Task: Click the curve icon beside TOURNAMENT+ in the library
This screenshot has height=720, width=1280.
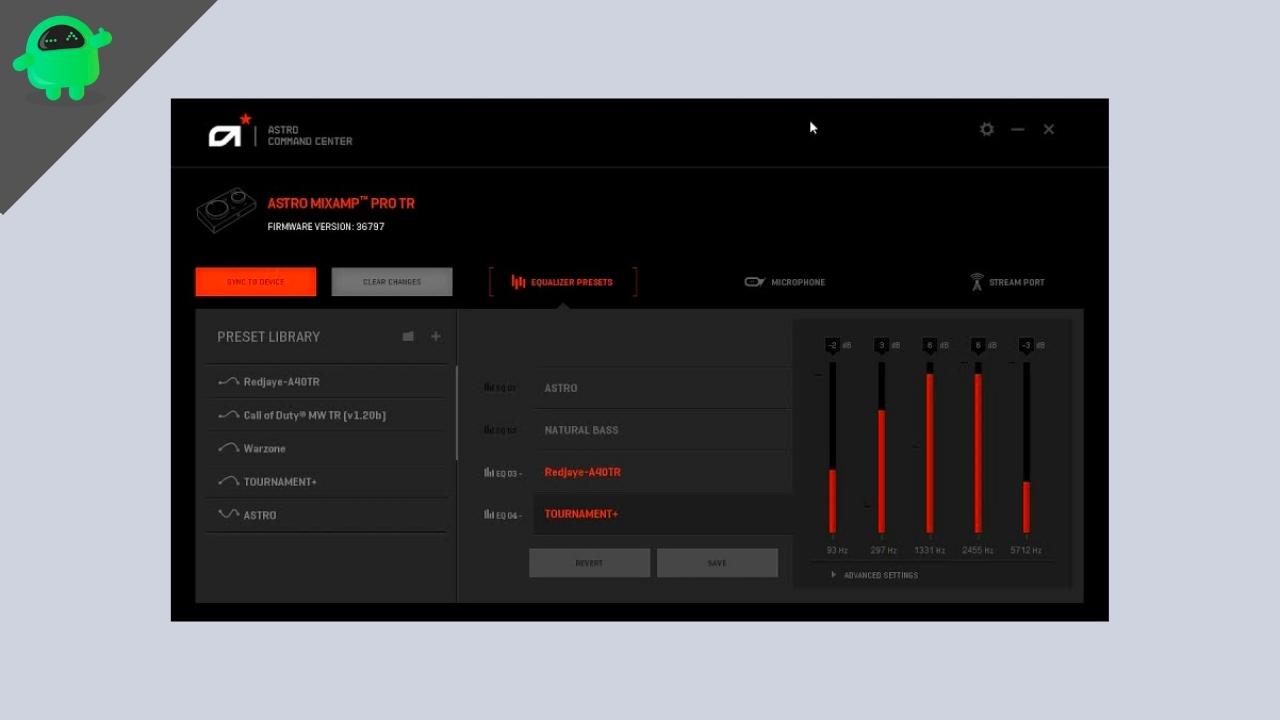Action: (228, 481)
